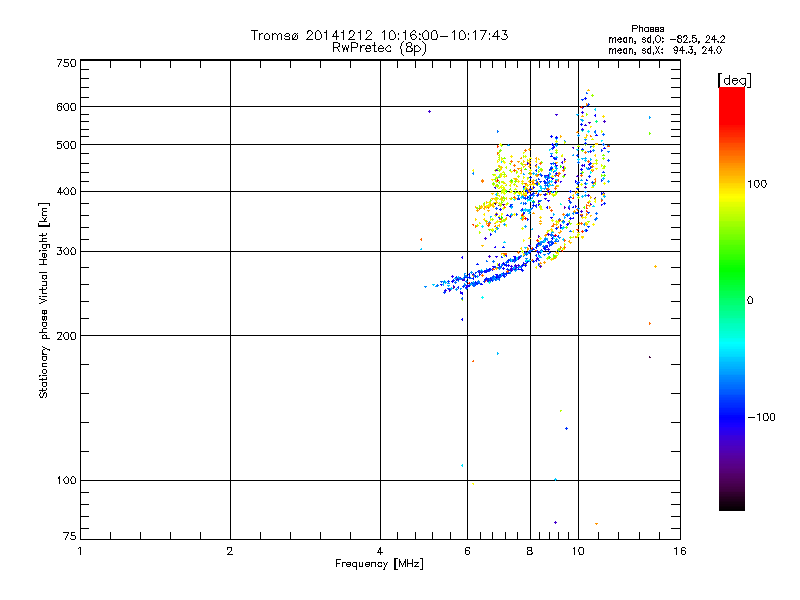The width and height of the screenshot is (800, 600).
Task: Click the y-axis '600' tick label
Action: click(67, 107)
